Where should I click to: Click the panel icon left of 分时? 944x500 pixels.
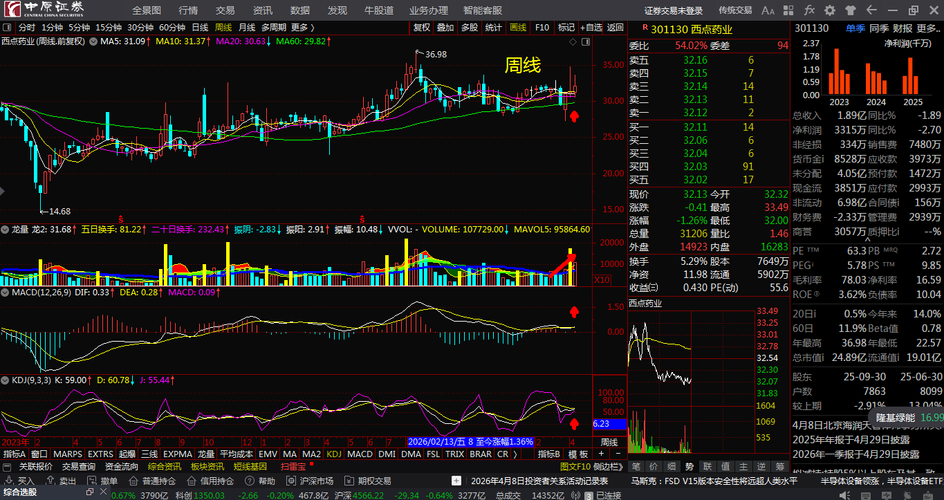click(x=7, y=27)
